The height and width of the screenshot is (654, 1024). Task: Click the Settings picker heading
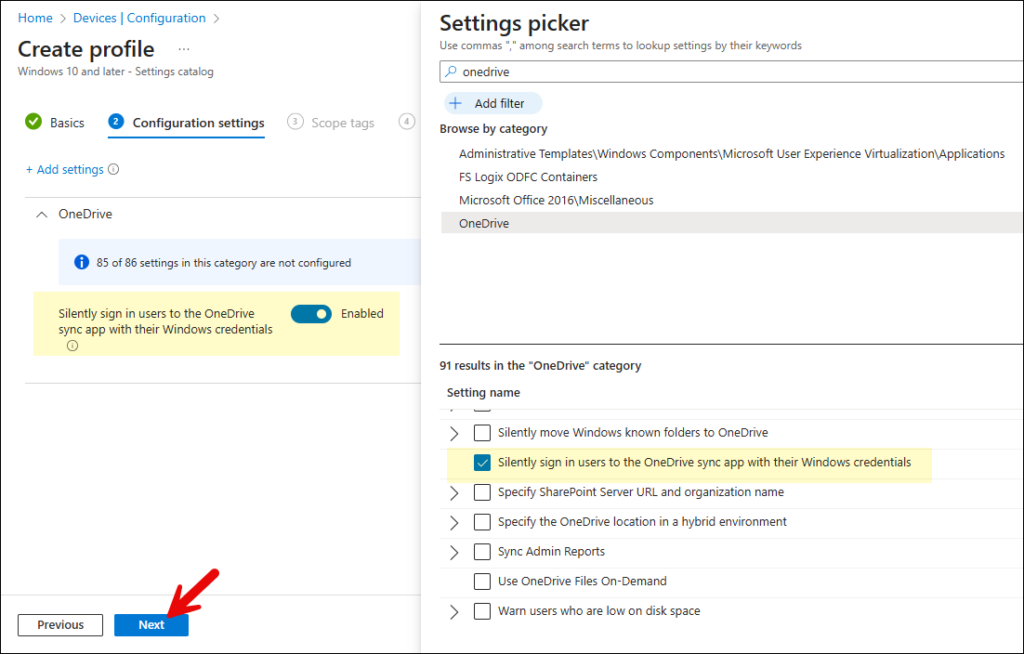click(514, 23)
